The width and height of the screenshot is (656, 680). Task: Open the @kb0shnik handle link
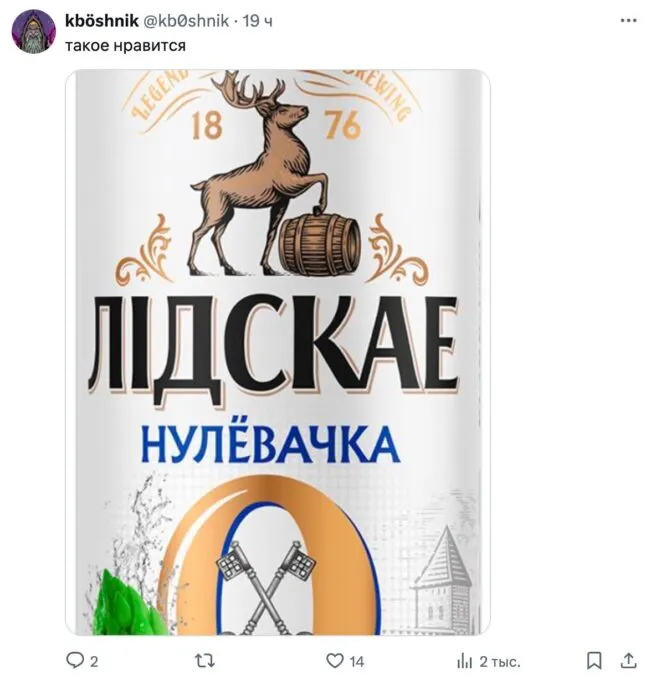186,21
